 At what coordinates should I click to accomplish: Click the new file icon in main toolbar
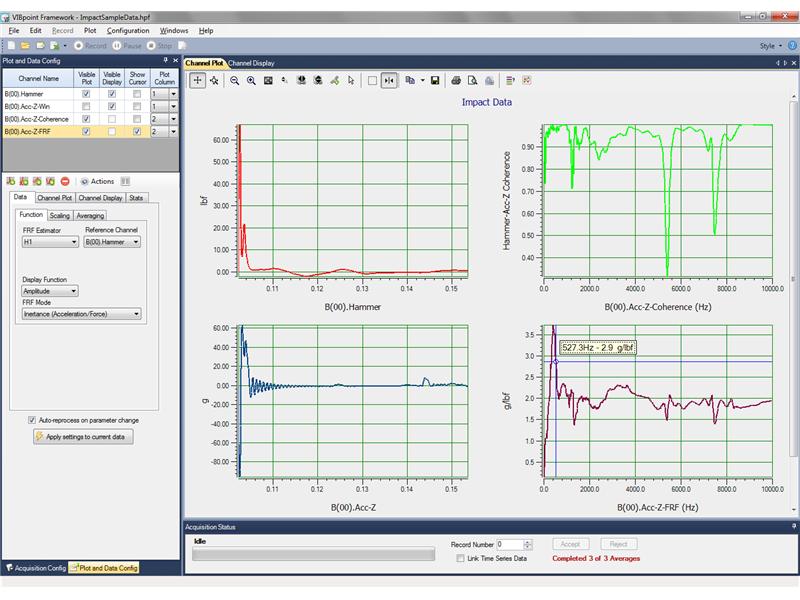pyautogui.click(x=11, y=45)
